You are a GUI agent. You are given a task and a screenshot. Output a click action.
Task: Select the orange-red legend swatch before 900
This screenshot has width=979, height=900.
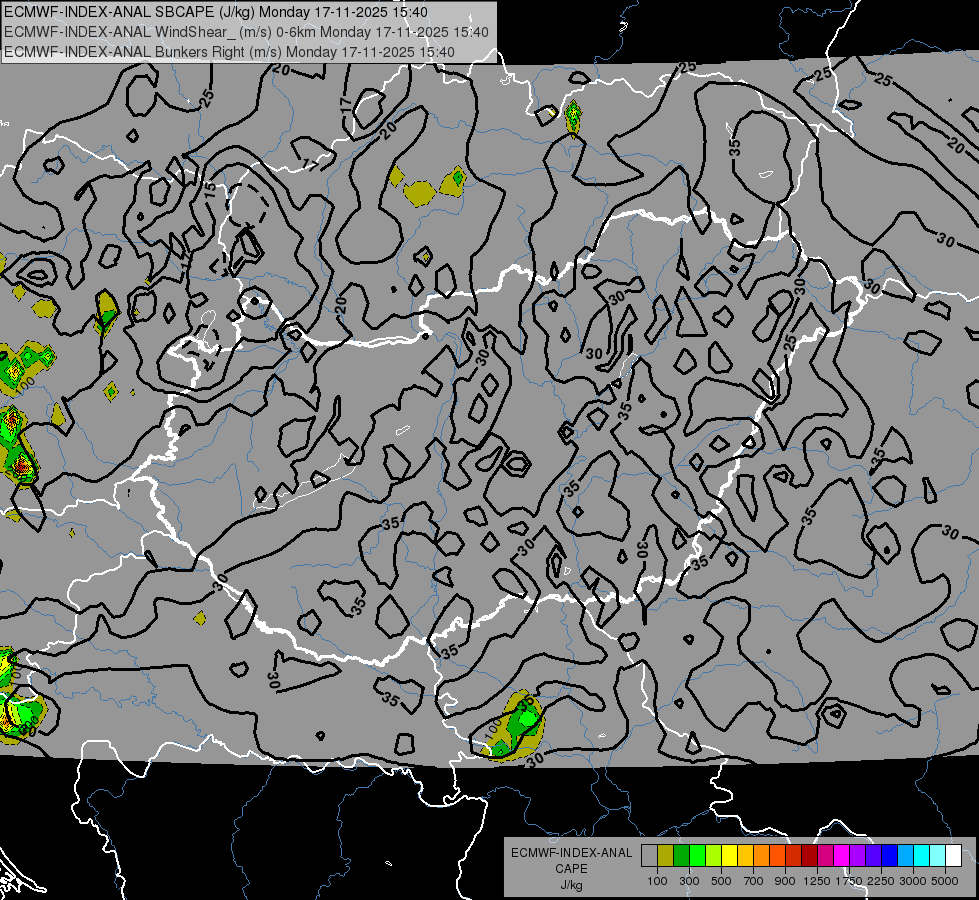coord(777,856)
